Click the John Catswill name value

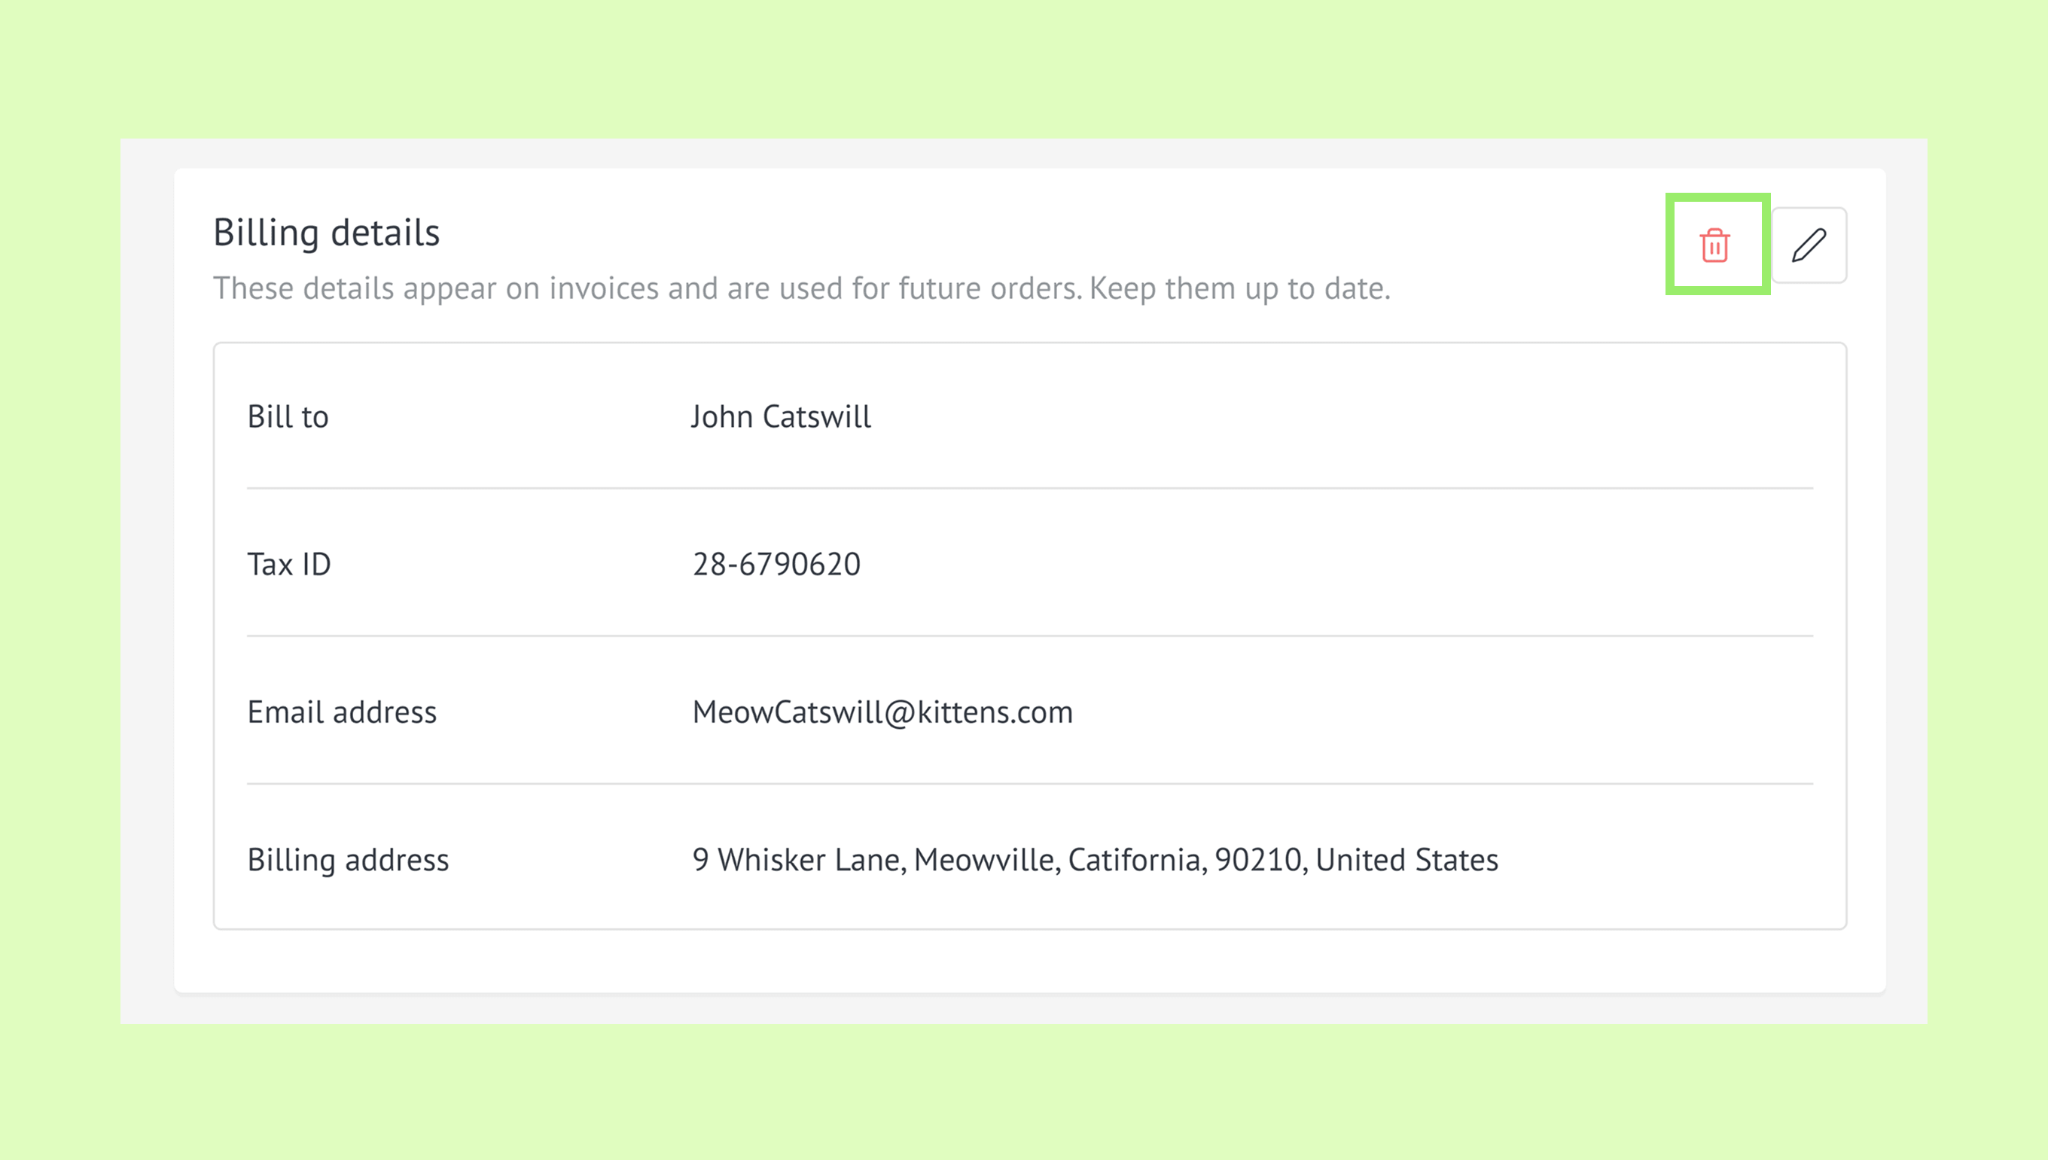(781, 416)
